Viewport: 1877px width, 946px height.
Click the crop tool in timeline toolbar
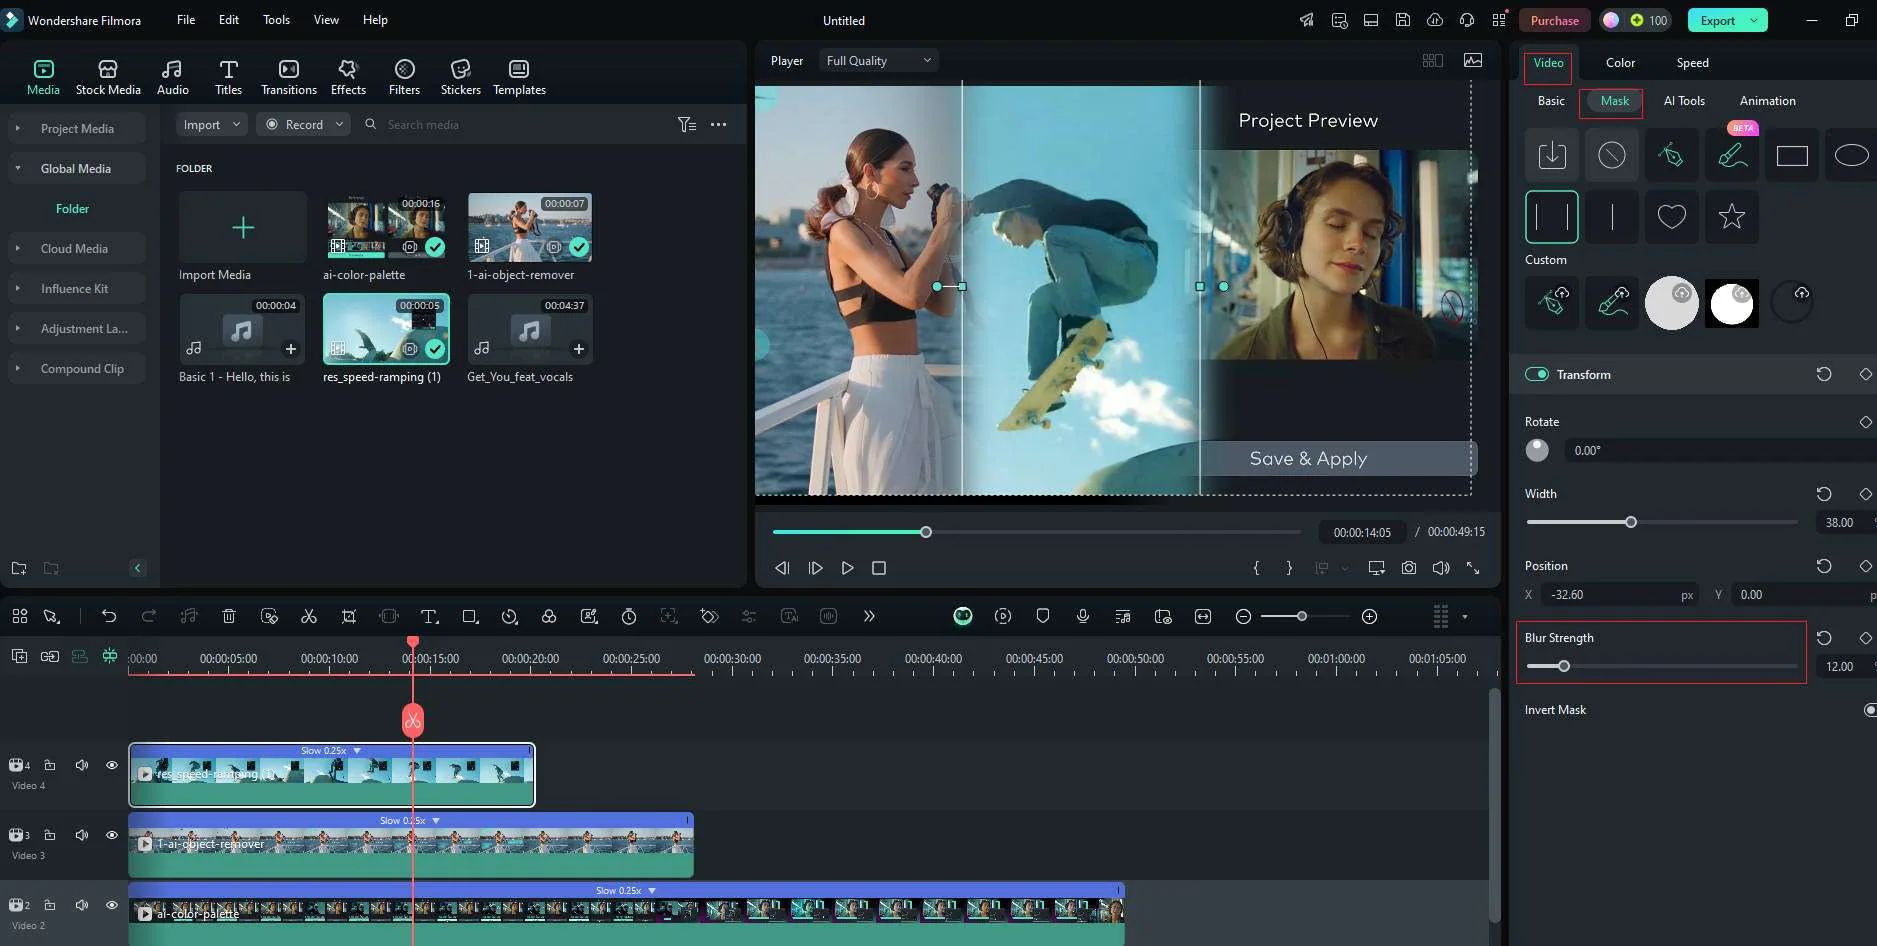click(x=349, y=617)
